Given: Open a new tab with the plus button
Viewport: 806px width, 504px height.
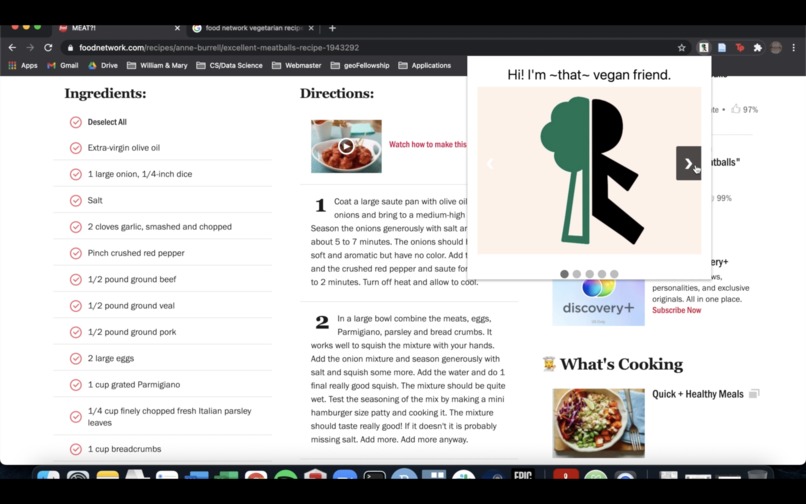Looking at the screenshot, I should click(332, 28).
